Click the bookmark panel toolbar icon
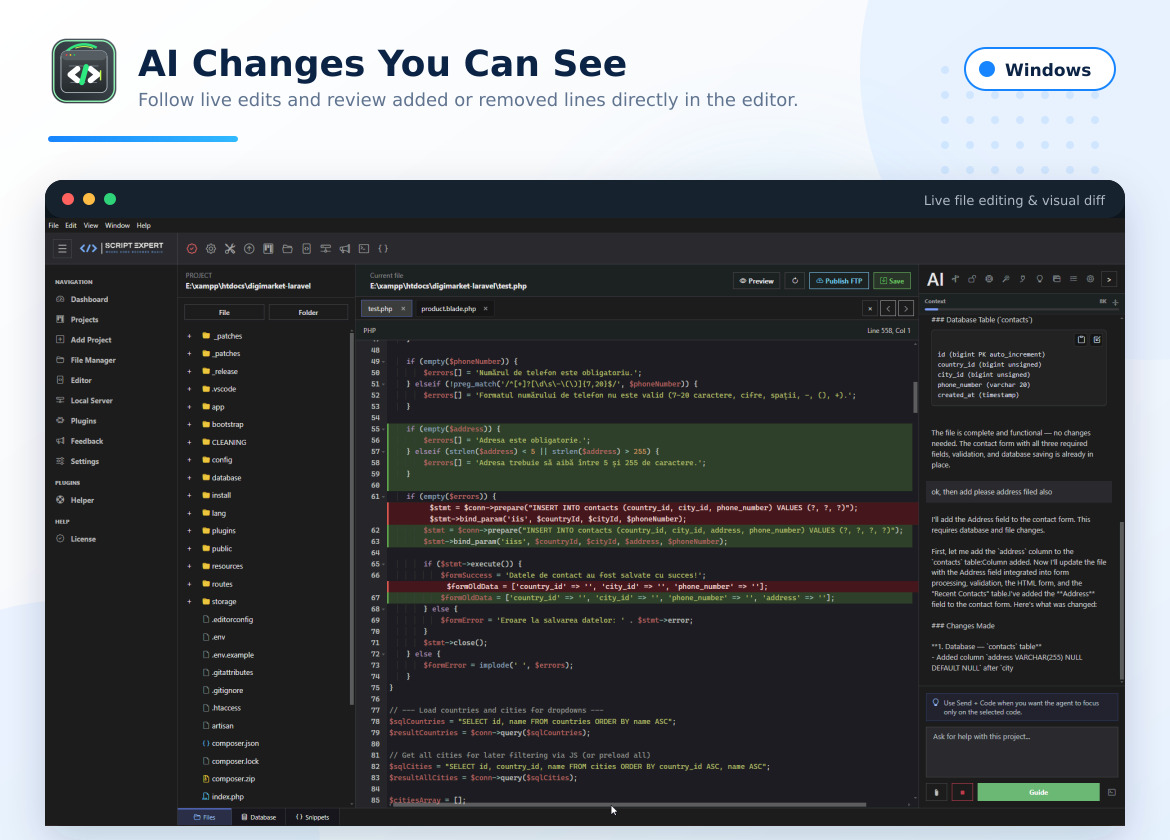 (268, 248)
